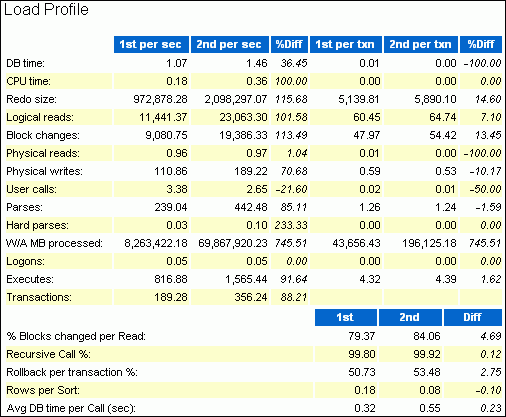This screenshot has width=506, height=417.
Task: Click the 'W/A MB processed:' row label
Action: point(54,243)
